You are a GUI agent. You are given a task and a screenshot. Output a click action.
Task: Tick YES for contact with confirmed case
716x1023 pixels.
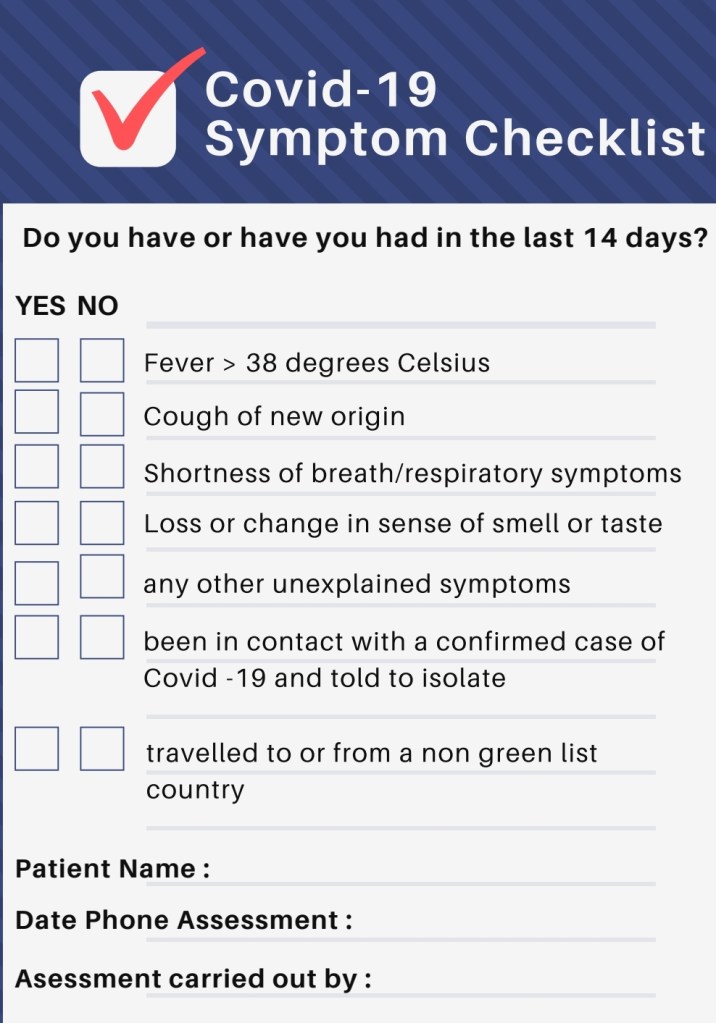tap(37, 637)
